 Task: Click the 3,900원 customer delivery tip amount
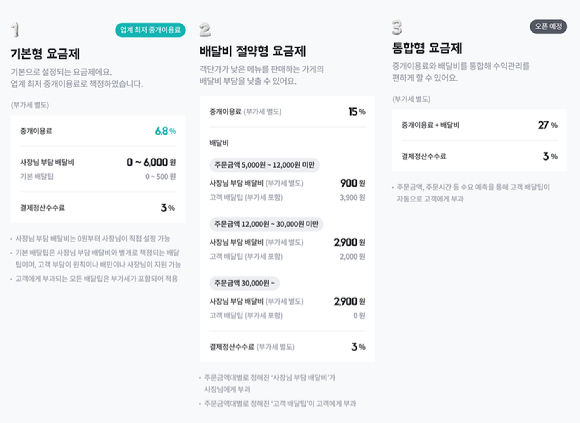353,198
